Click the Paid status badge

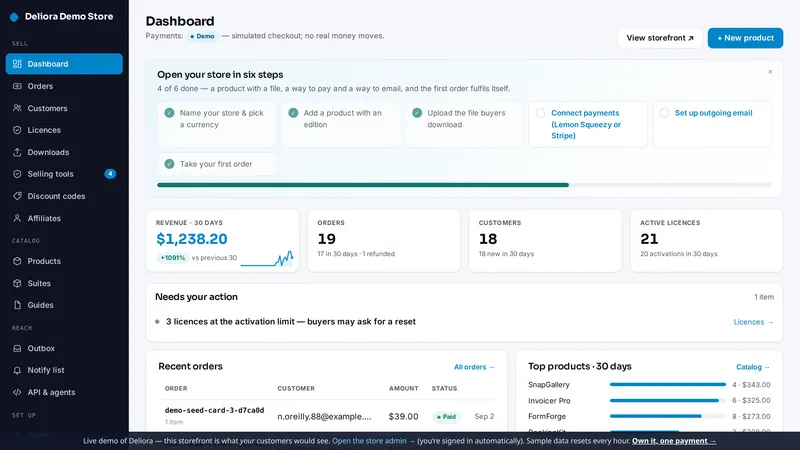446,417
